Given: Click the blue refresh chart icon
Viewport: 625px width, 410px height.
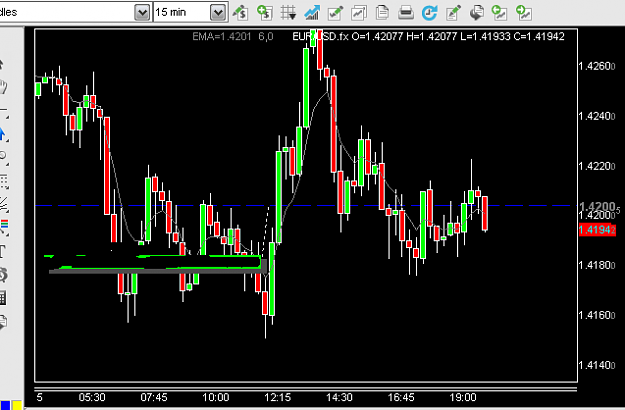Looking at the screenshot, I should 430,12.
